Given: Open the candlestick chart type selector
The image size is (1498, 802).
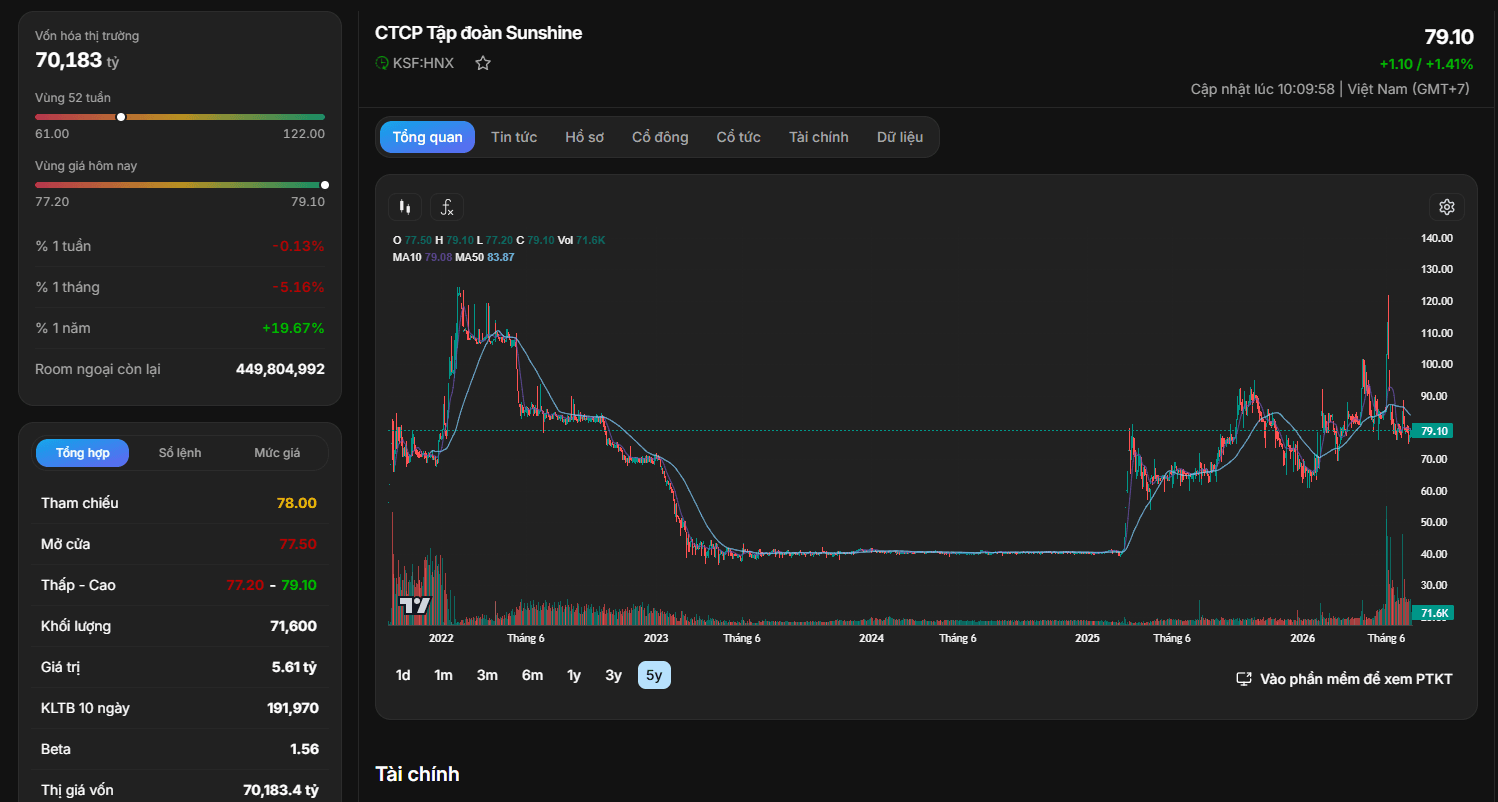Looking at the screenshot, I should [x=405, y=207].
